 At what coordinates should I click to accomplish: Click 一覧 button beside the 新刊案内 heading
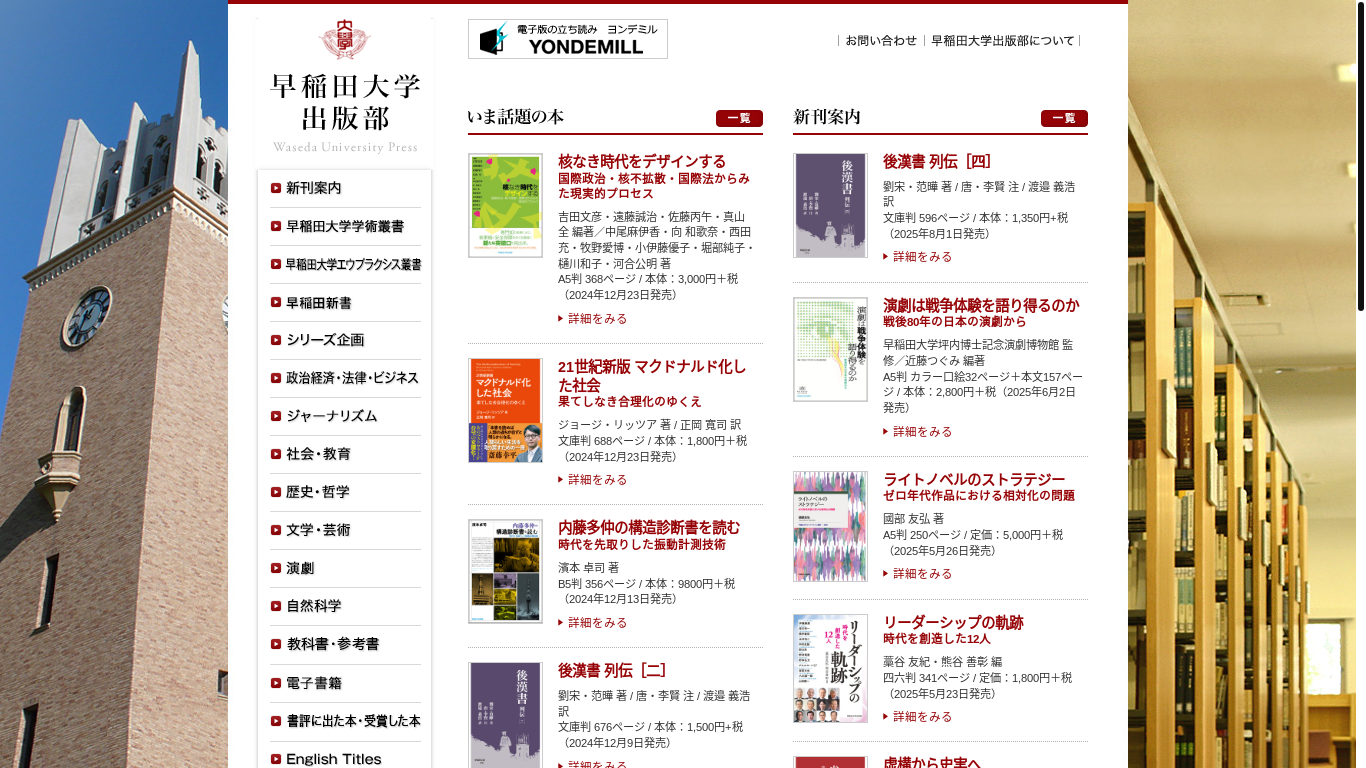(x=1064, y=118)
